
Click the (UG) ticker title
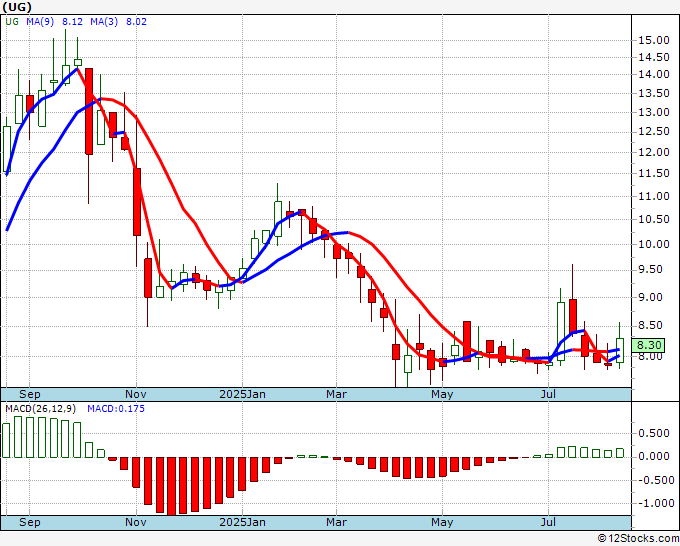17,7
